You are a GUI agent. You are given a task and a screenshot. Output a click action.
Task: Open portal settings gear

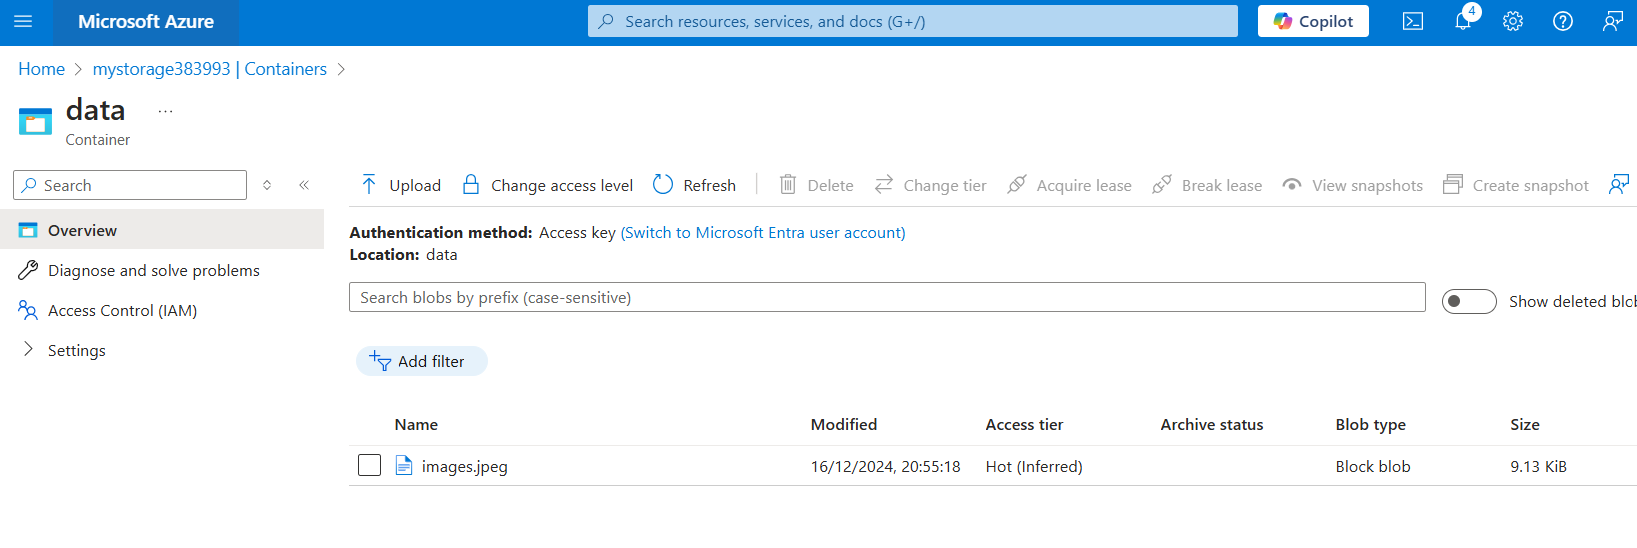[1512, 21]
